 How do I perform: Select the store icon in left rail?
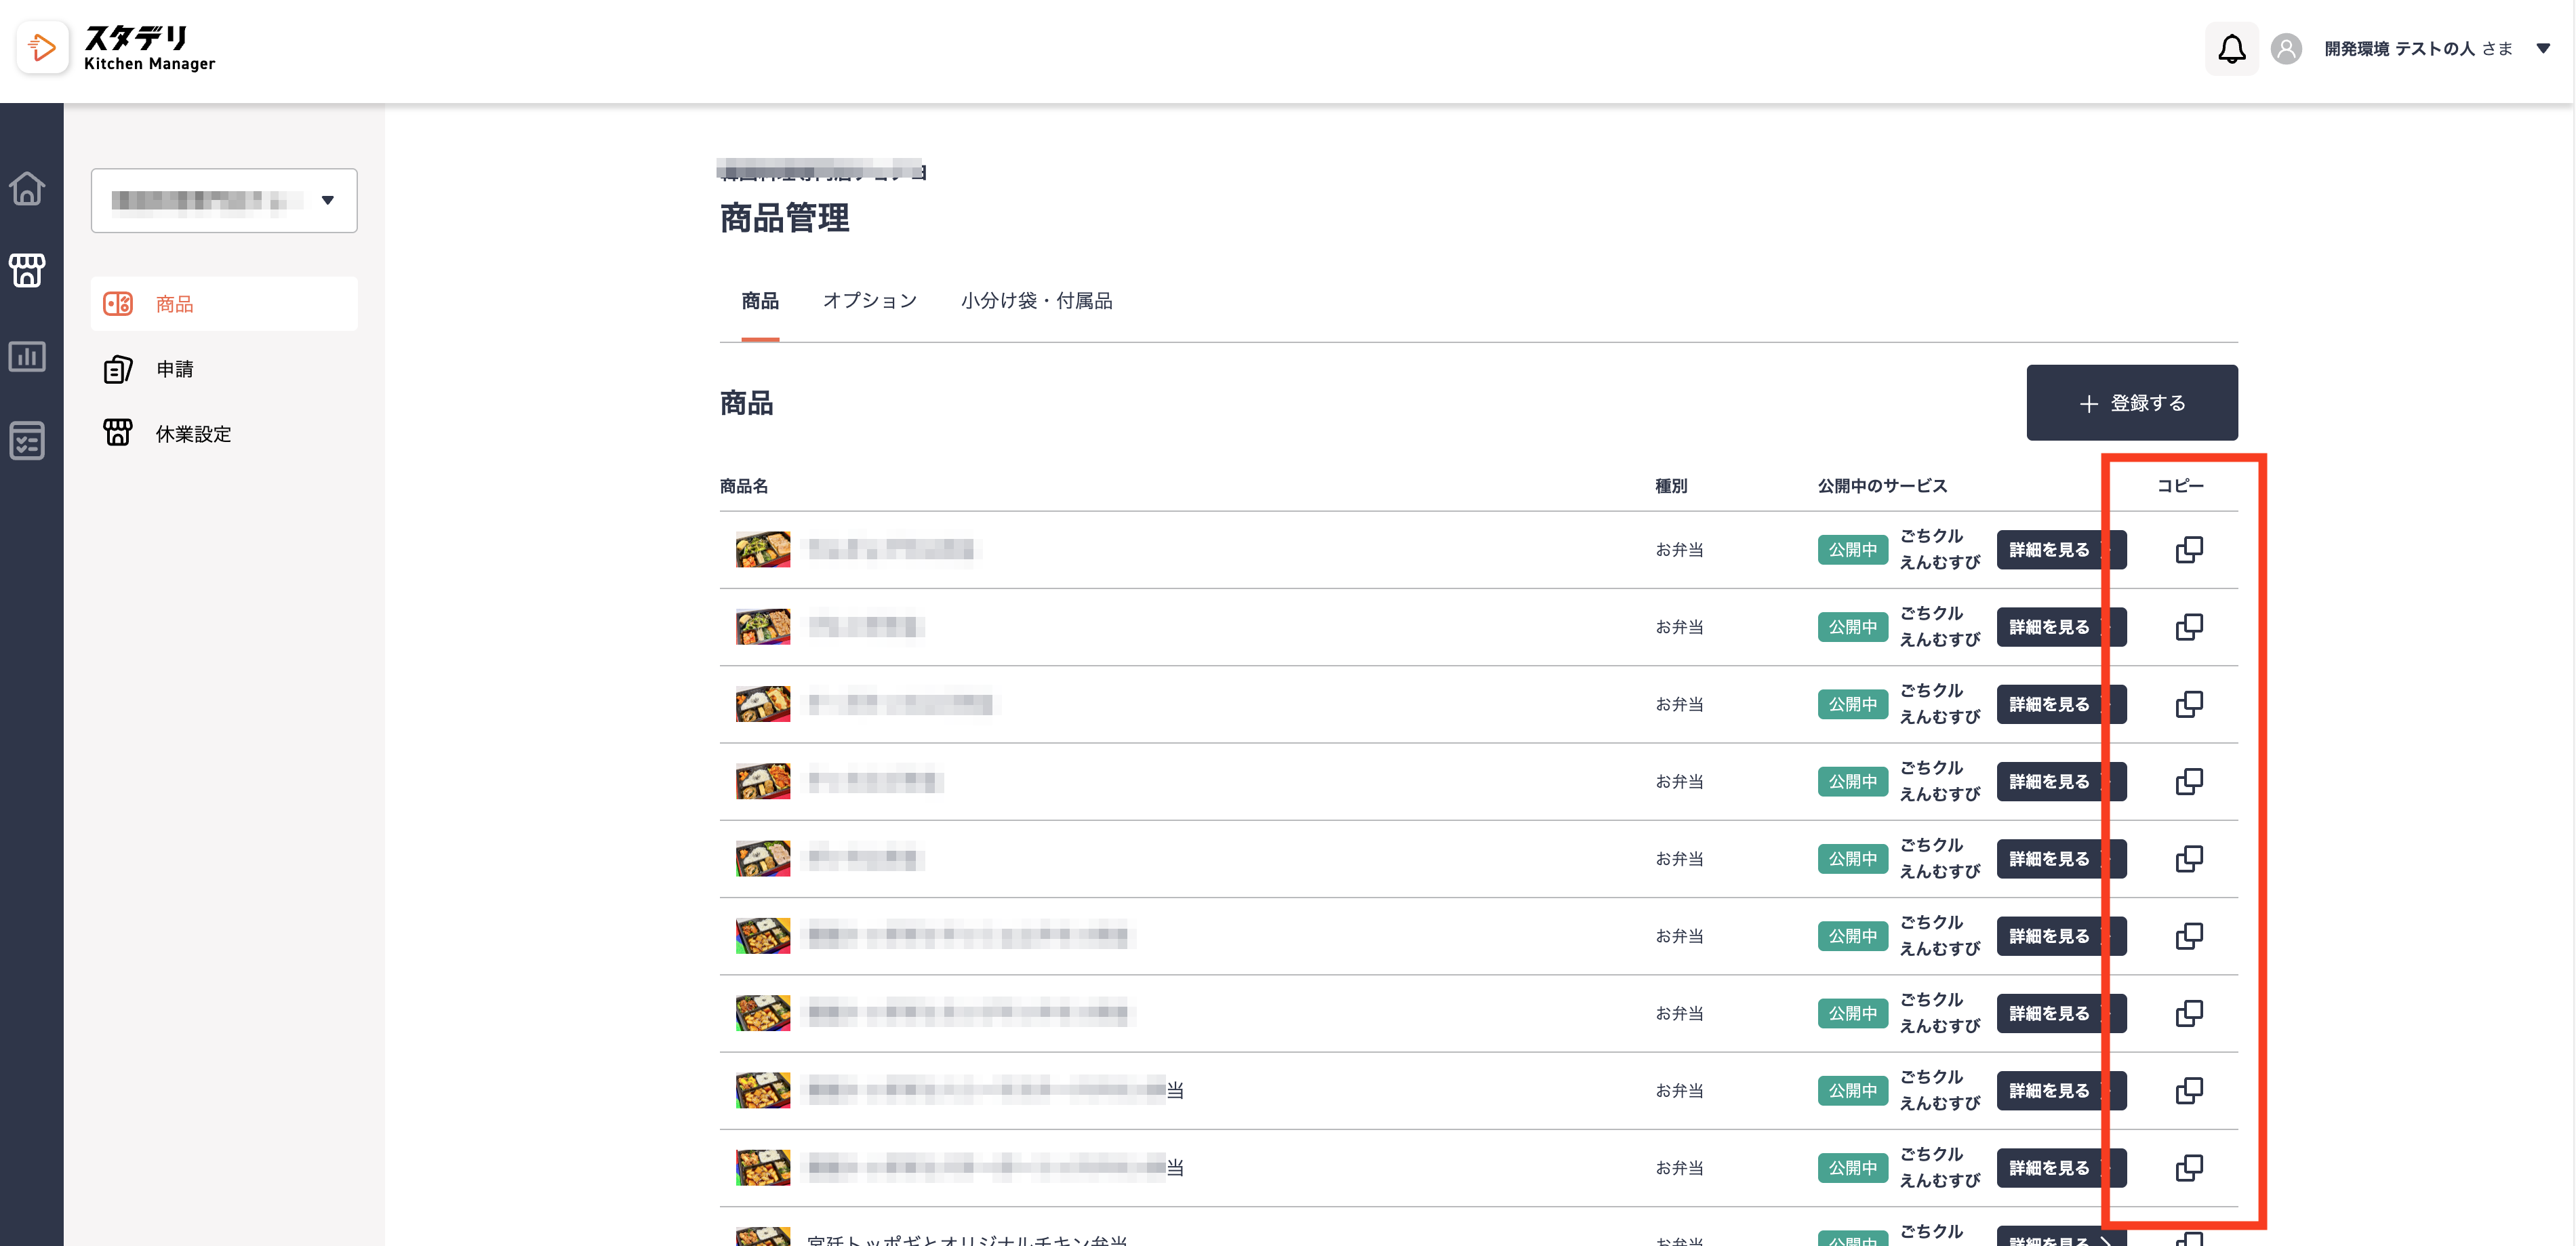27,270
